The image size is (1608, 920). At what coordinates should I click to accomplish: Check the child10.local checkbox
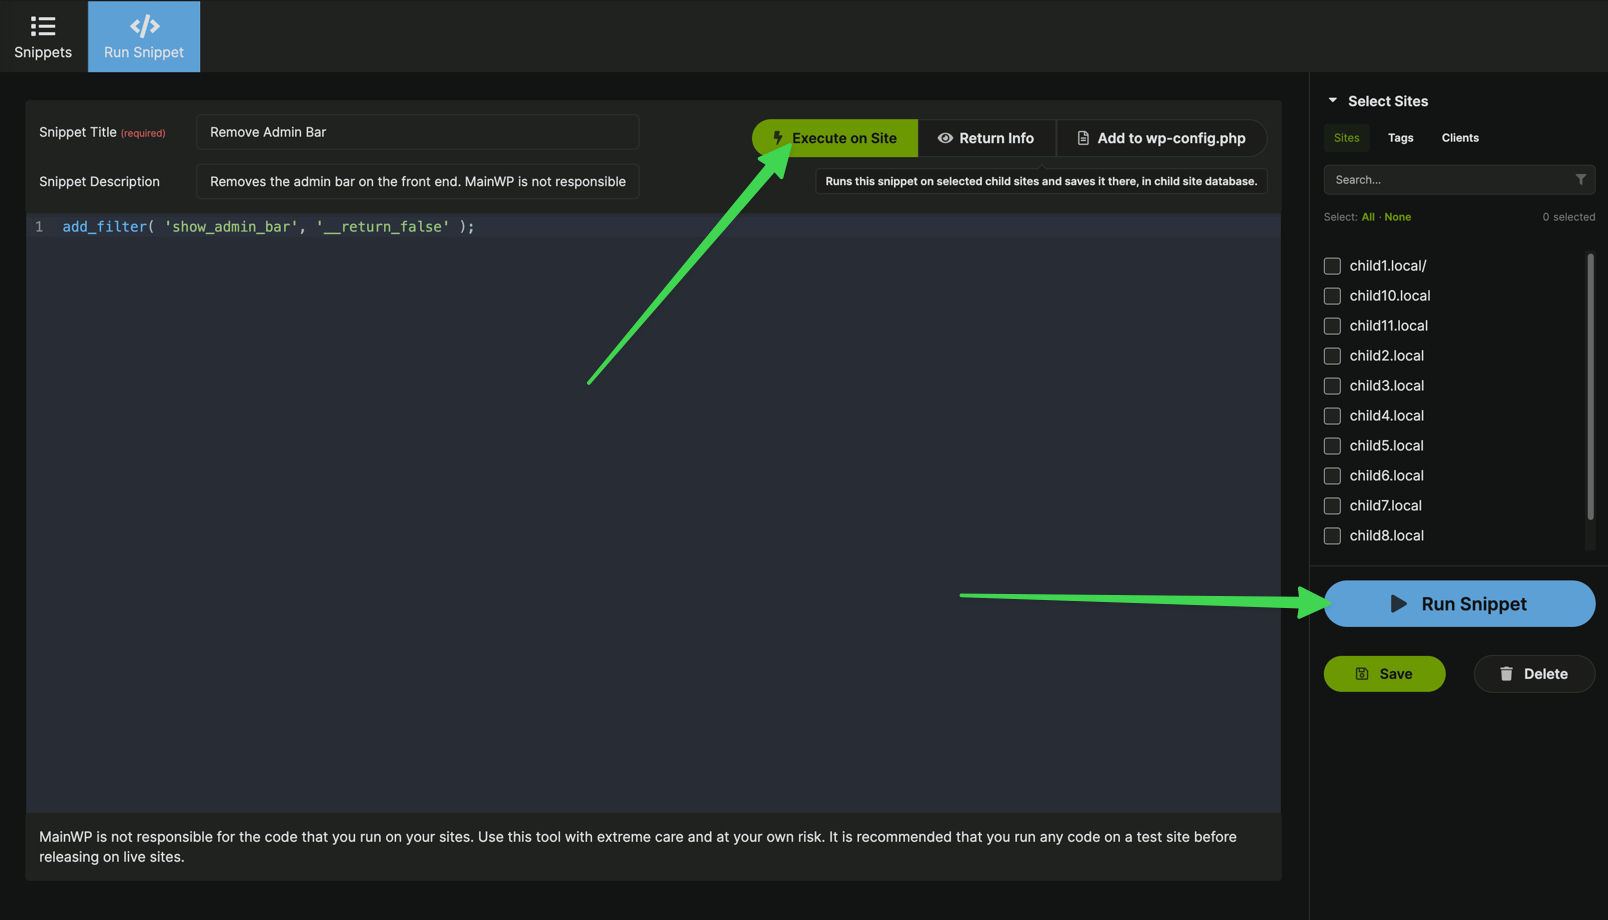[1332, 296]
